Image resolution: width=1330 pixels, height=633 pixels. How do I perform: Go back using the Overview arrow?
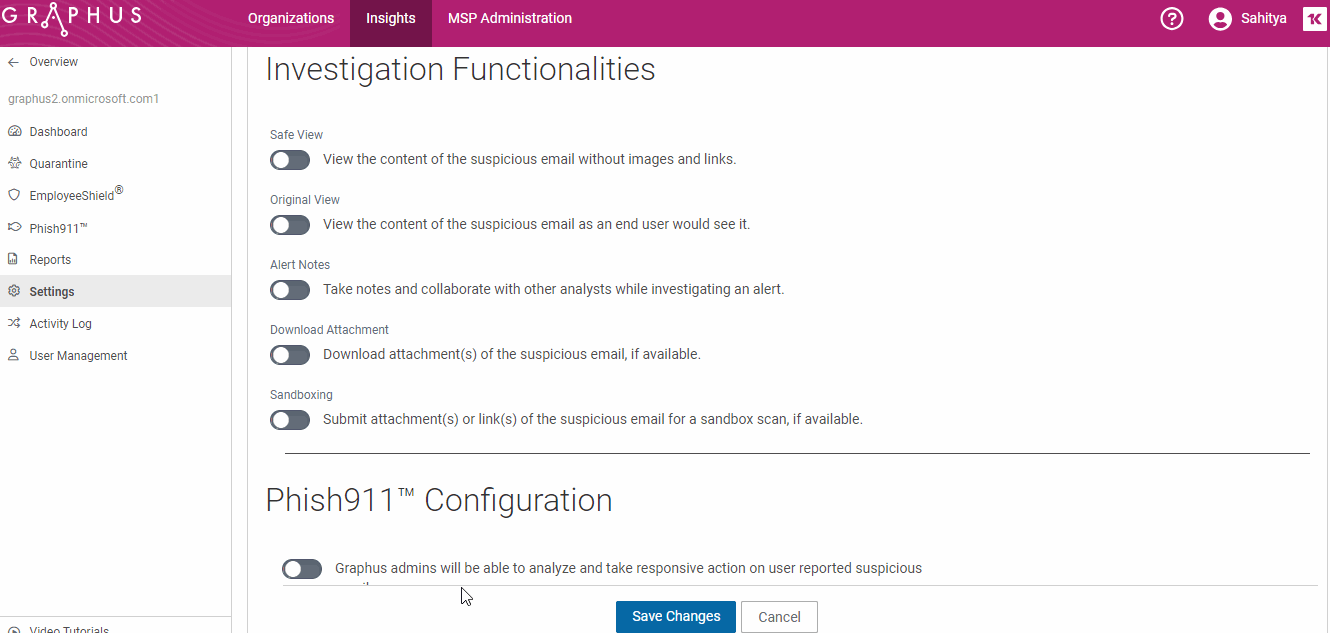[x=13, y=62]
